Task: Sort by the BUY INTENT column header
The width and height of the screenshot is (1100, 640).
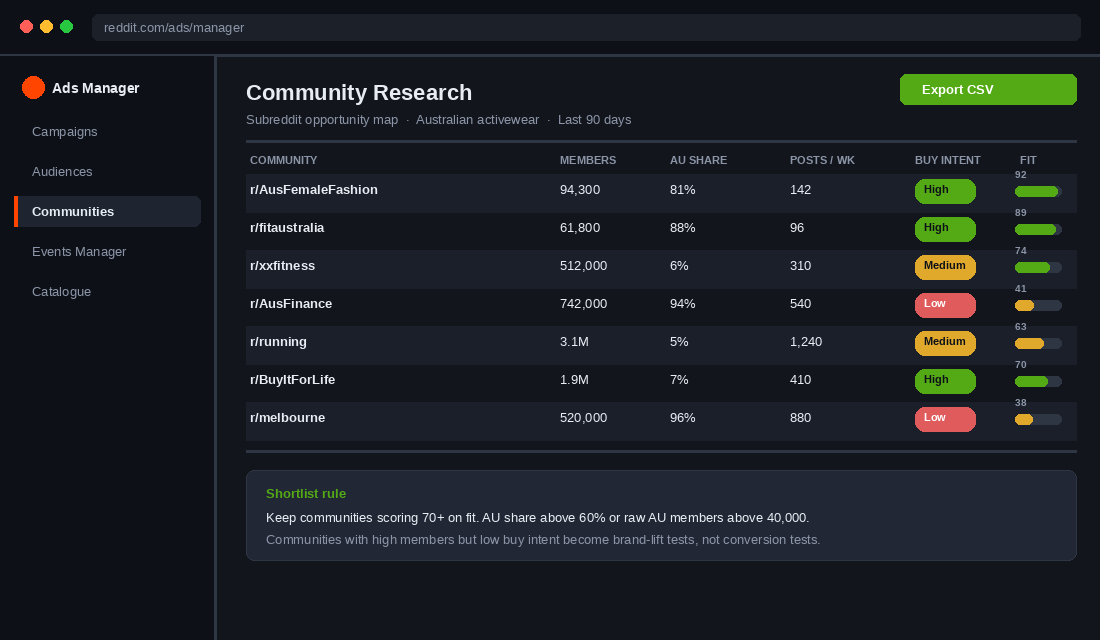Action: pyautogui.click(x=947, y=160)
